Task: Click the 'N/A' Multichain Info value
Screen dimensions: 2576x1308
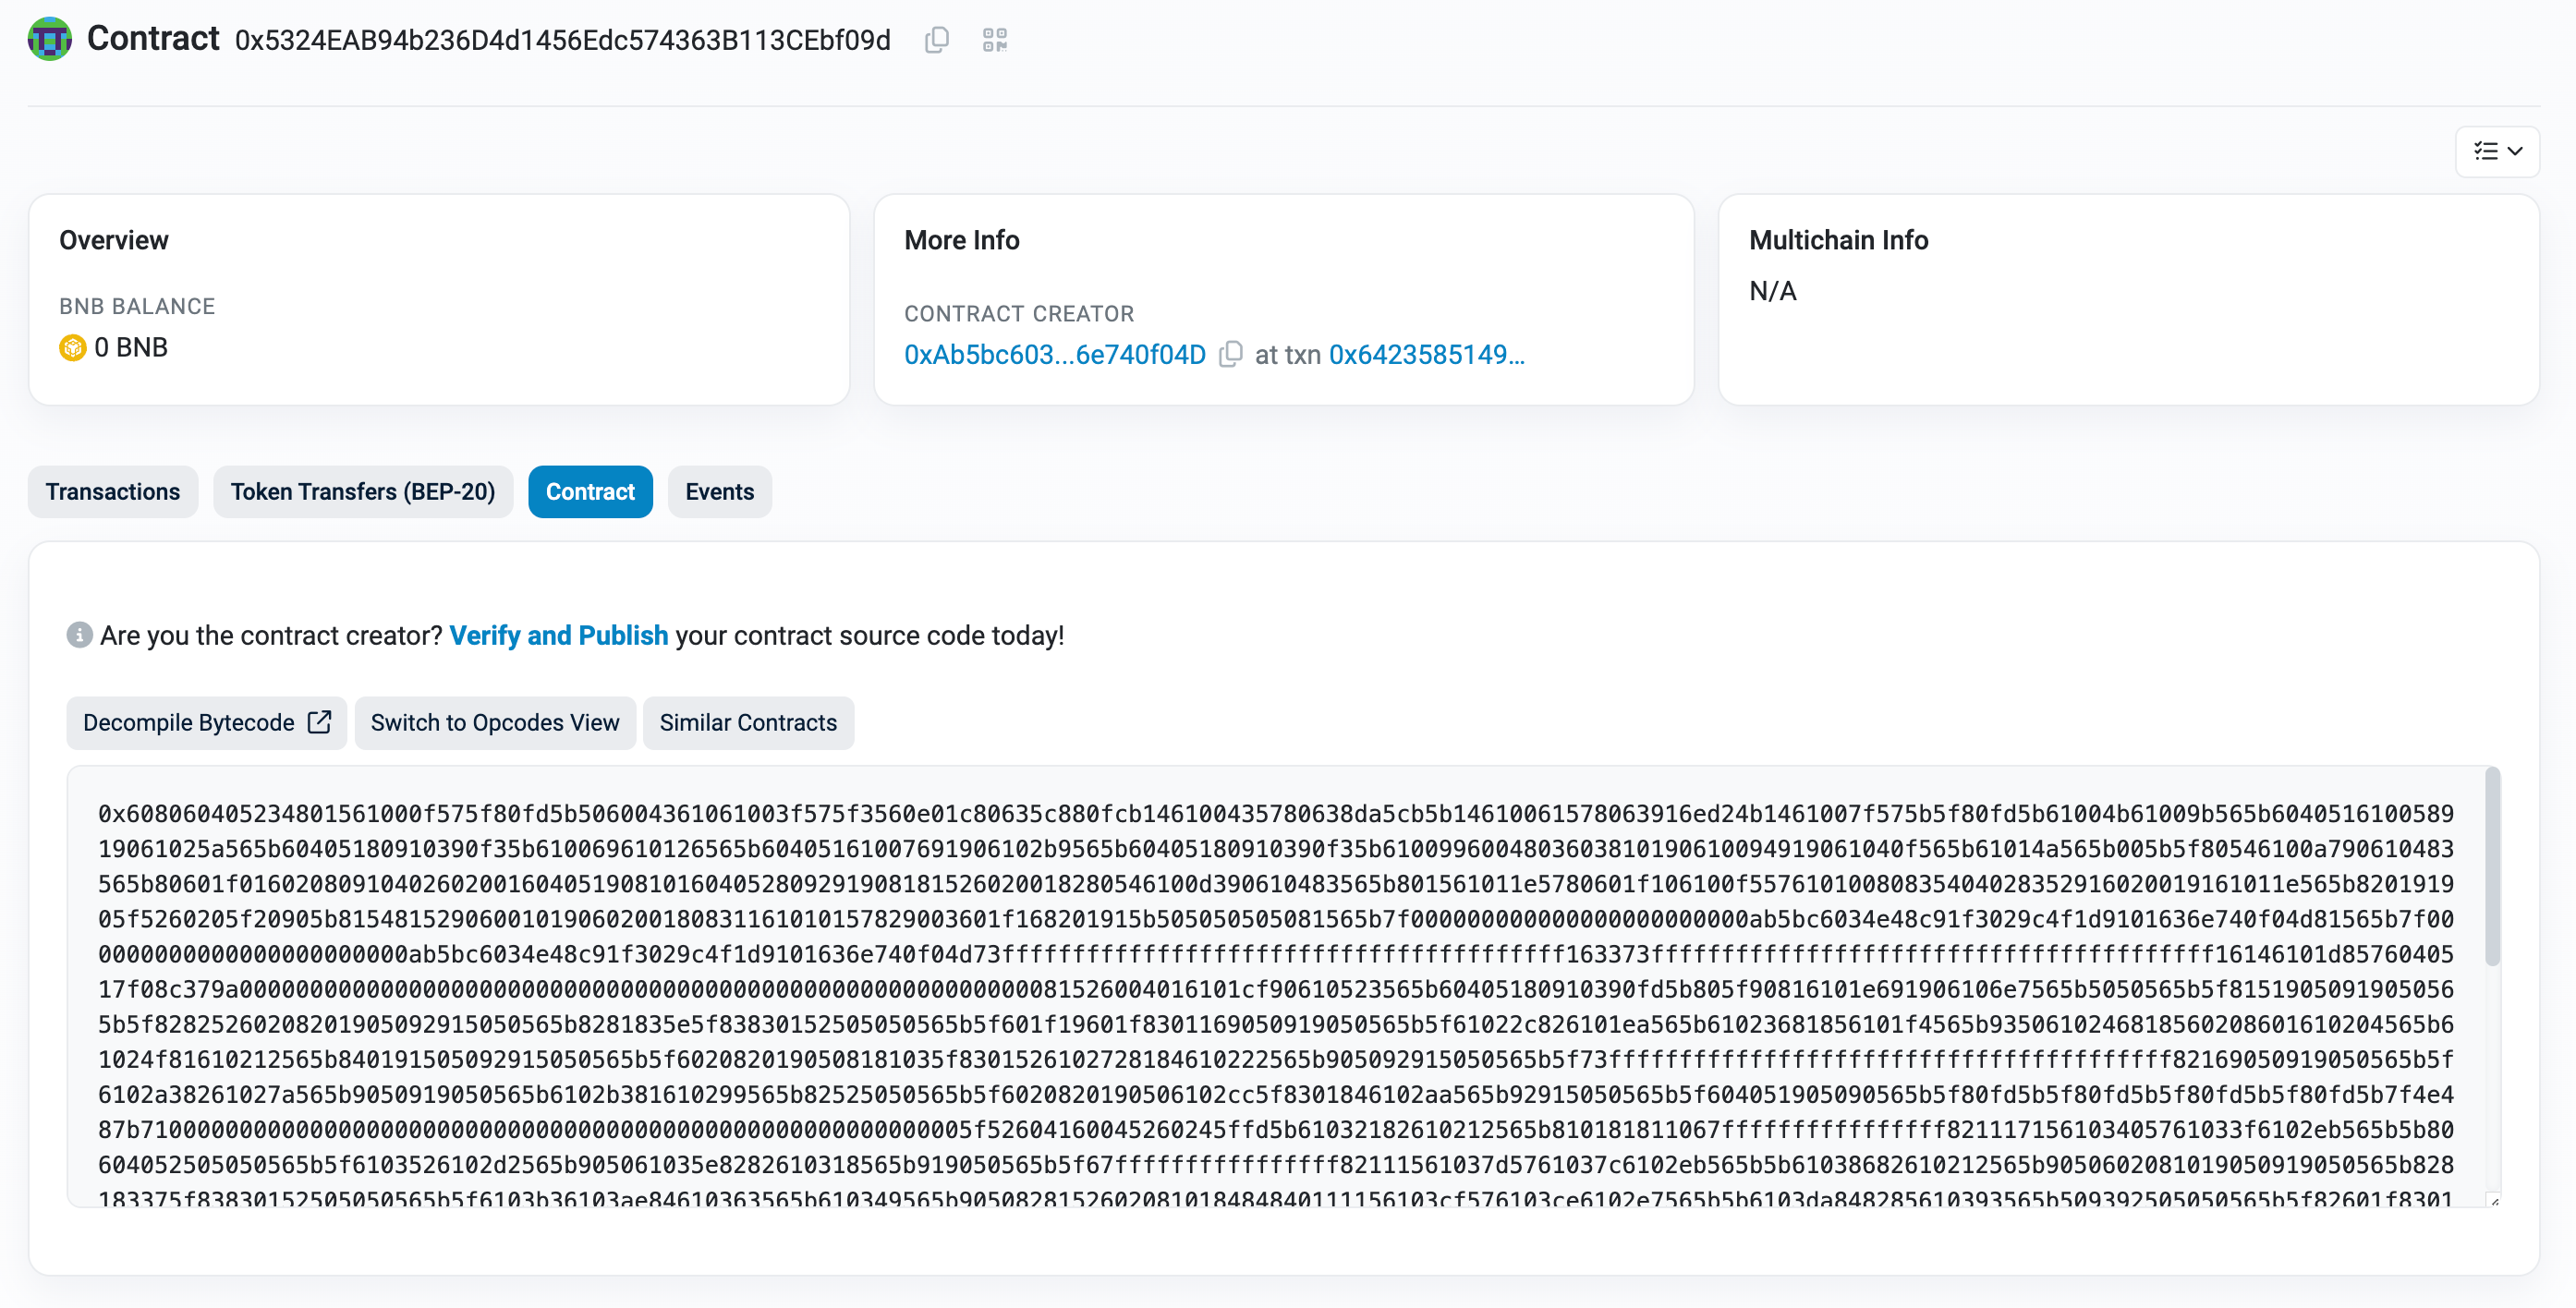Action: click(1772, 291)
